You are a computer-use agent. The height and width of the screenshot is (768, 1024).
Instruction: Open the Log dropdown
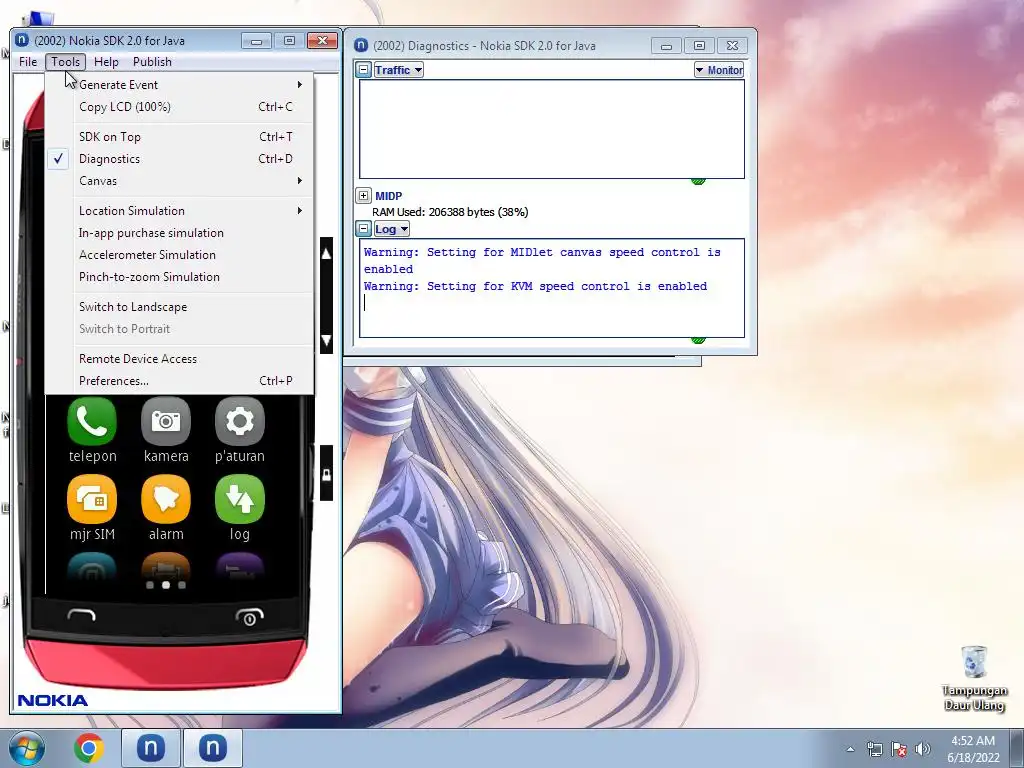click(391, 229)
